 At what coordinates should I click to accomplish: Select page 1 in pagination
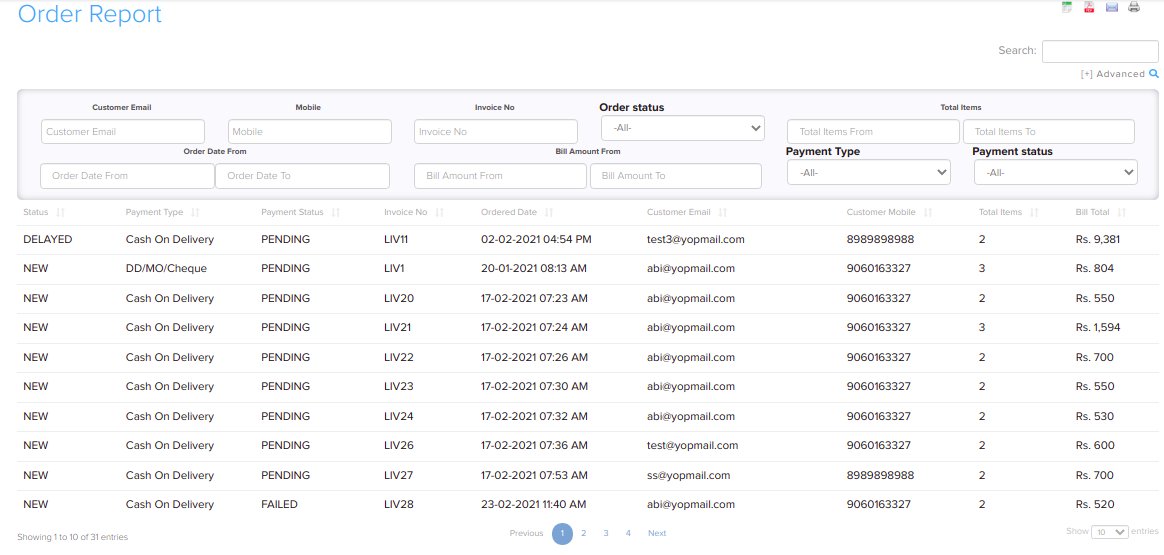point(563,533)
